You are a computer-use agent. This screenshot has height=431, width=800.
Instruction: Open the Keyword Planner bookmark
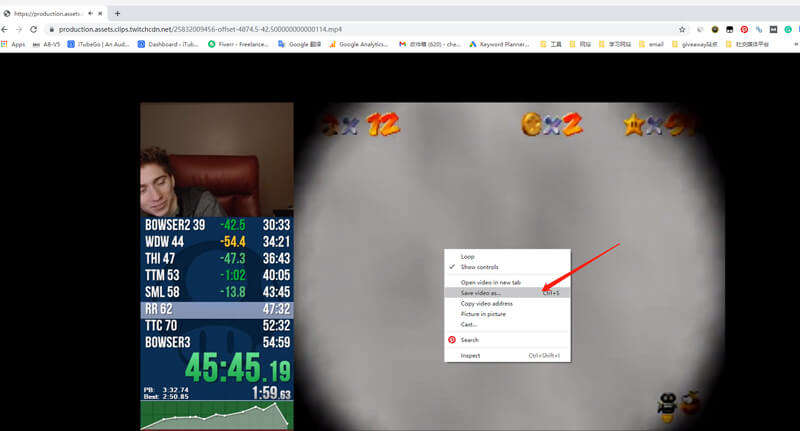[x=499, y=44]
